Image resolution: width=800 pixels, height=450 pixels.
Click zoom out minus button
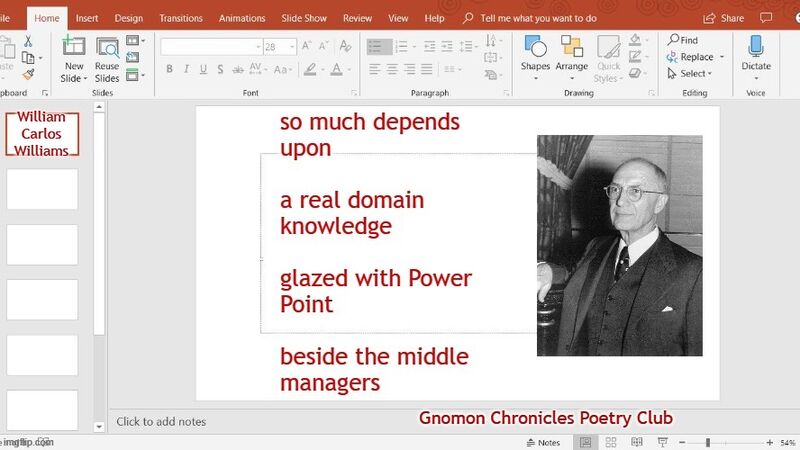coord(682,442)
